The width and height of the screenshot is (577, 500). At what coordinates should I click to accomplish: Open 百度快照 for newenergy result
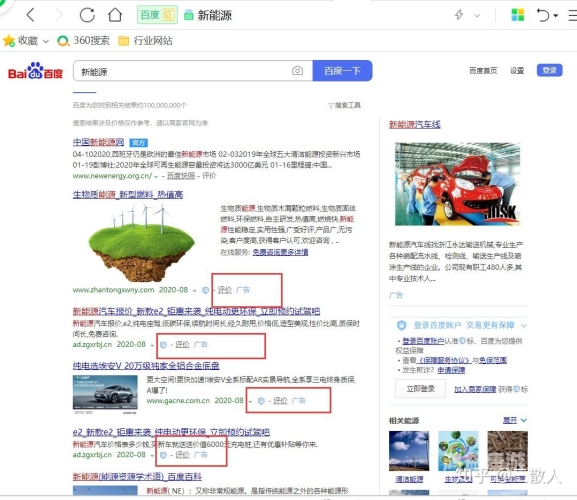click(x=181, y=176)
